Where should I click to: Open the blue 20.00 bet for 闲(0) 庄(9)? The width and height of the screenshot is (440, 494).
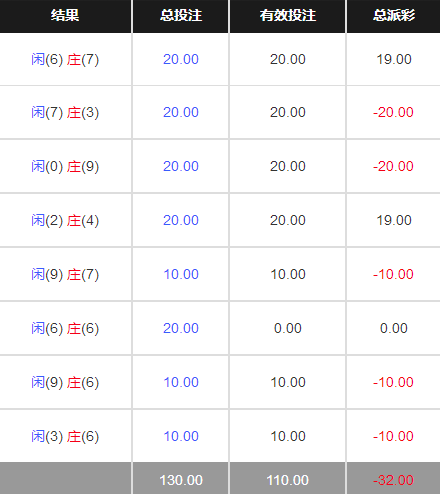(181, 166)
